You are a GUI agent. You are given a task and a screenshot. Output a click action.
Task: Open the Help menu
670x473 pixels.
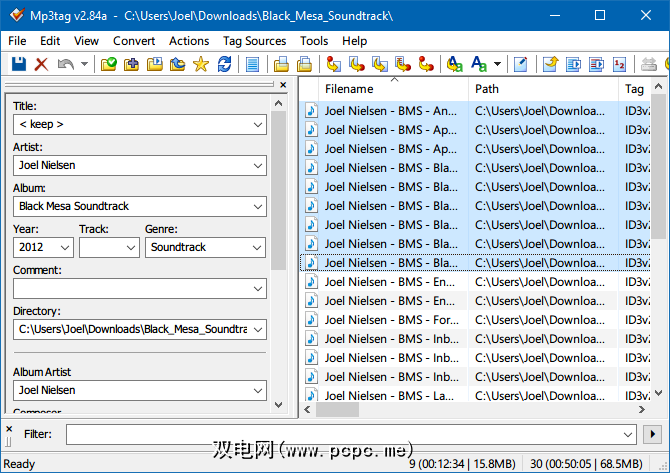[x=354, y=41]
